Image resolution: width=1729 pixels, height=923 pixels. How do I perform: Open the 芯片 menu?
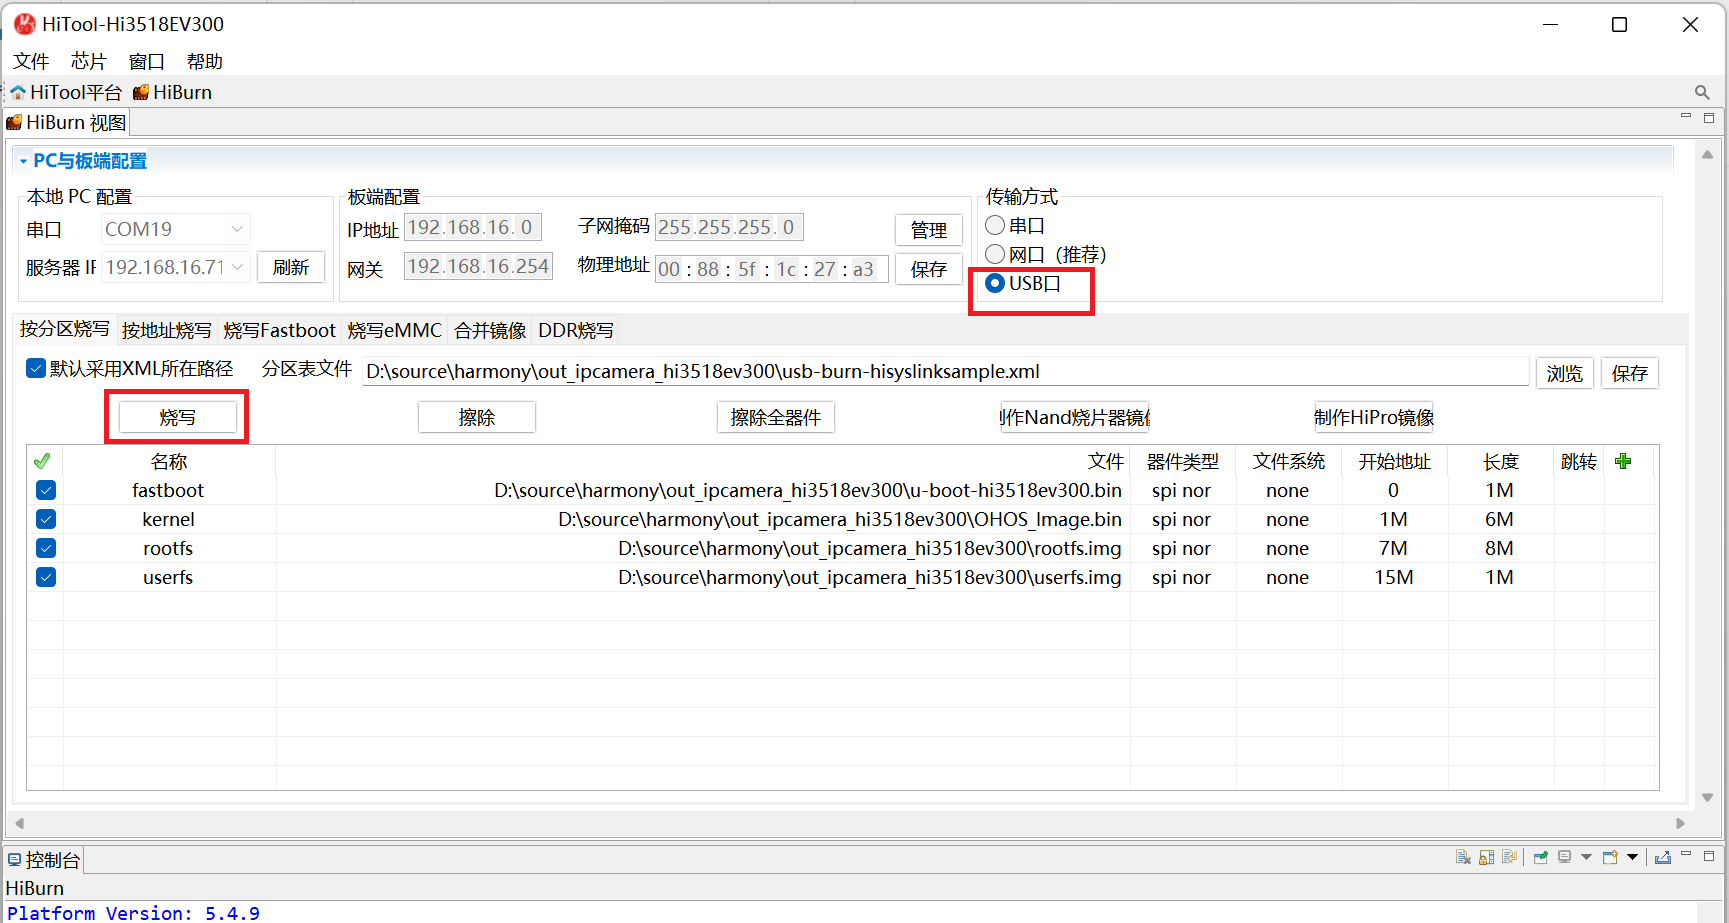88,61
